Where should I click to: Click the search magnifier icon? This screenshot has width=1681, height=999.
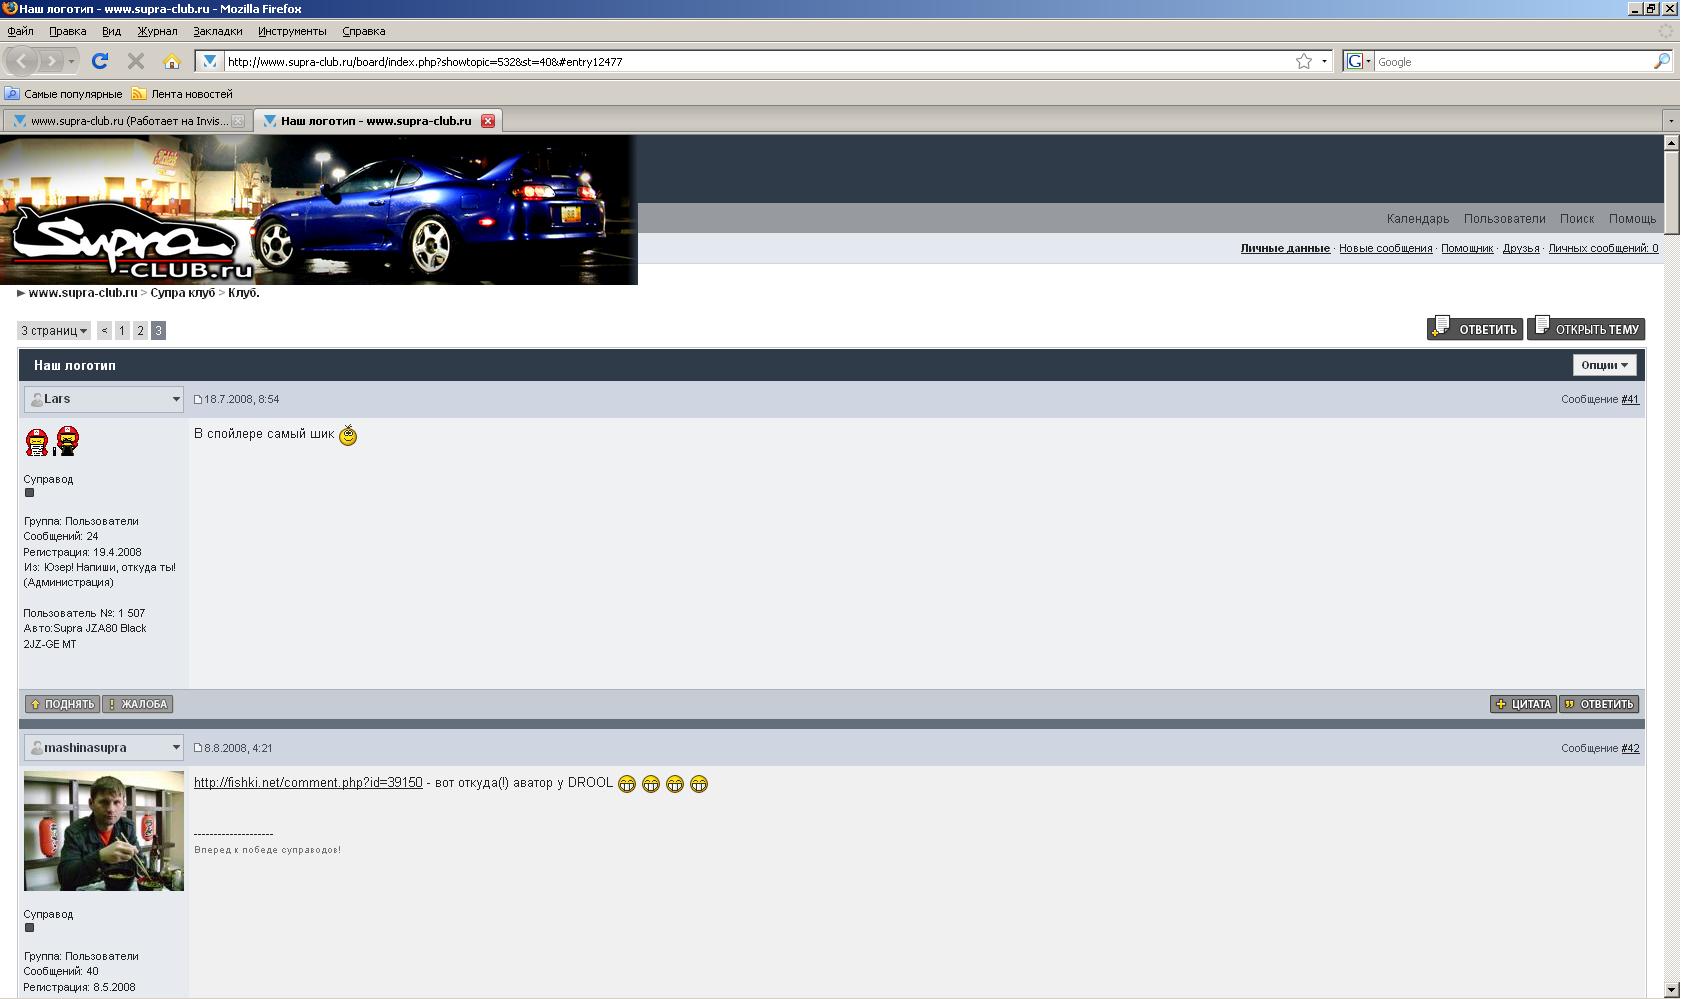(x=1661, y=61)
